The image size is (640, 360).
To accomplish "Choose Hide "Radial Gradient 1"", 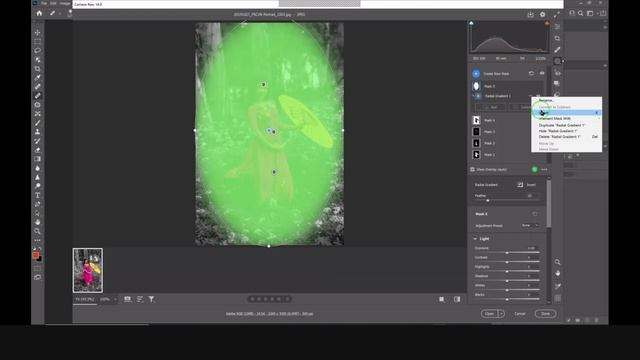I will click(558, 131).
